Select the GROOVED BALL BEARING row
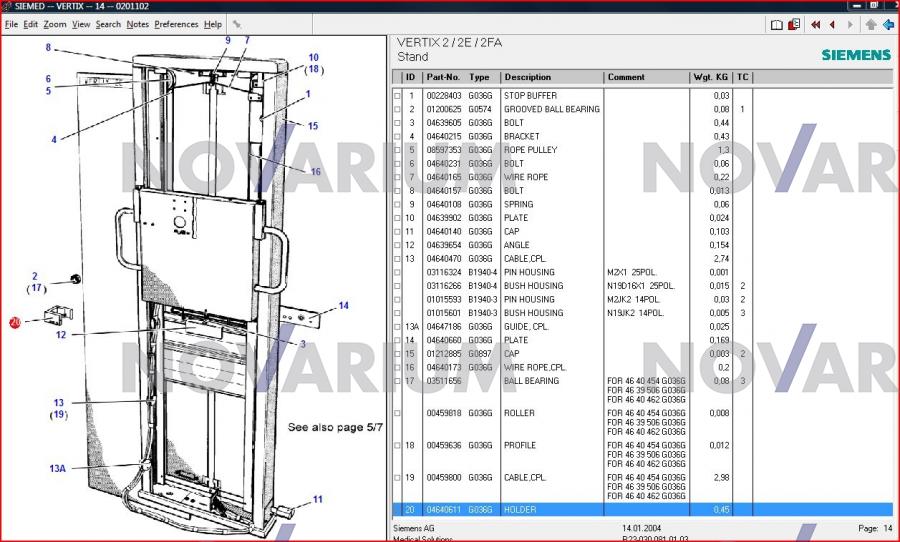This screenshot has height=542, width=900. point(551,109)
